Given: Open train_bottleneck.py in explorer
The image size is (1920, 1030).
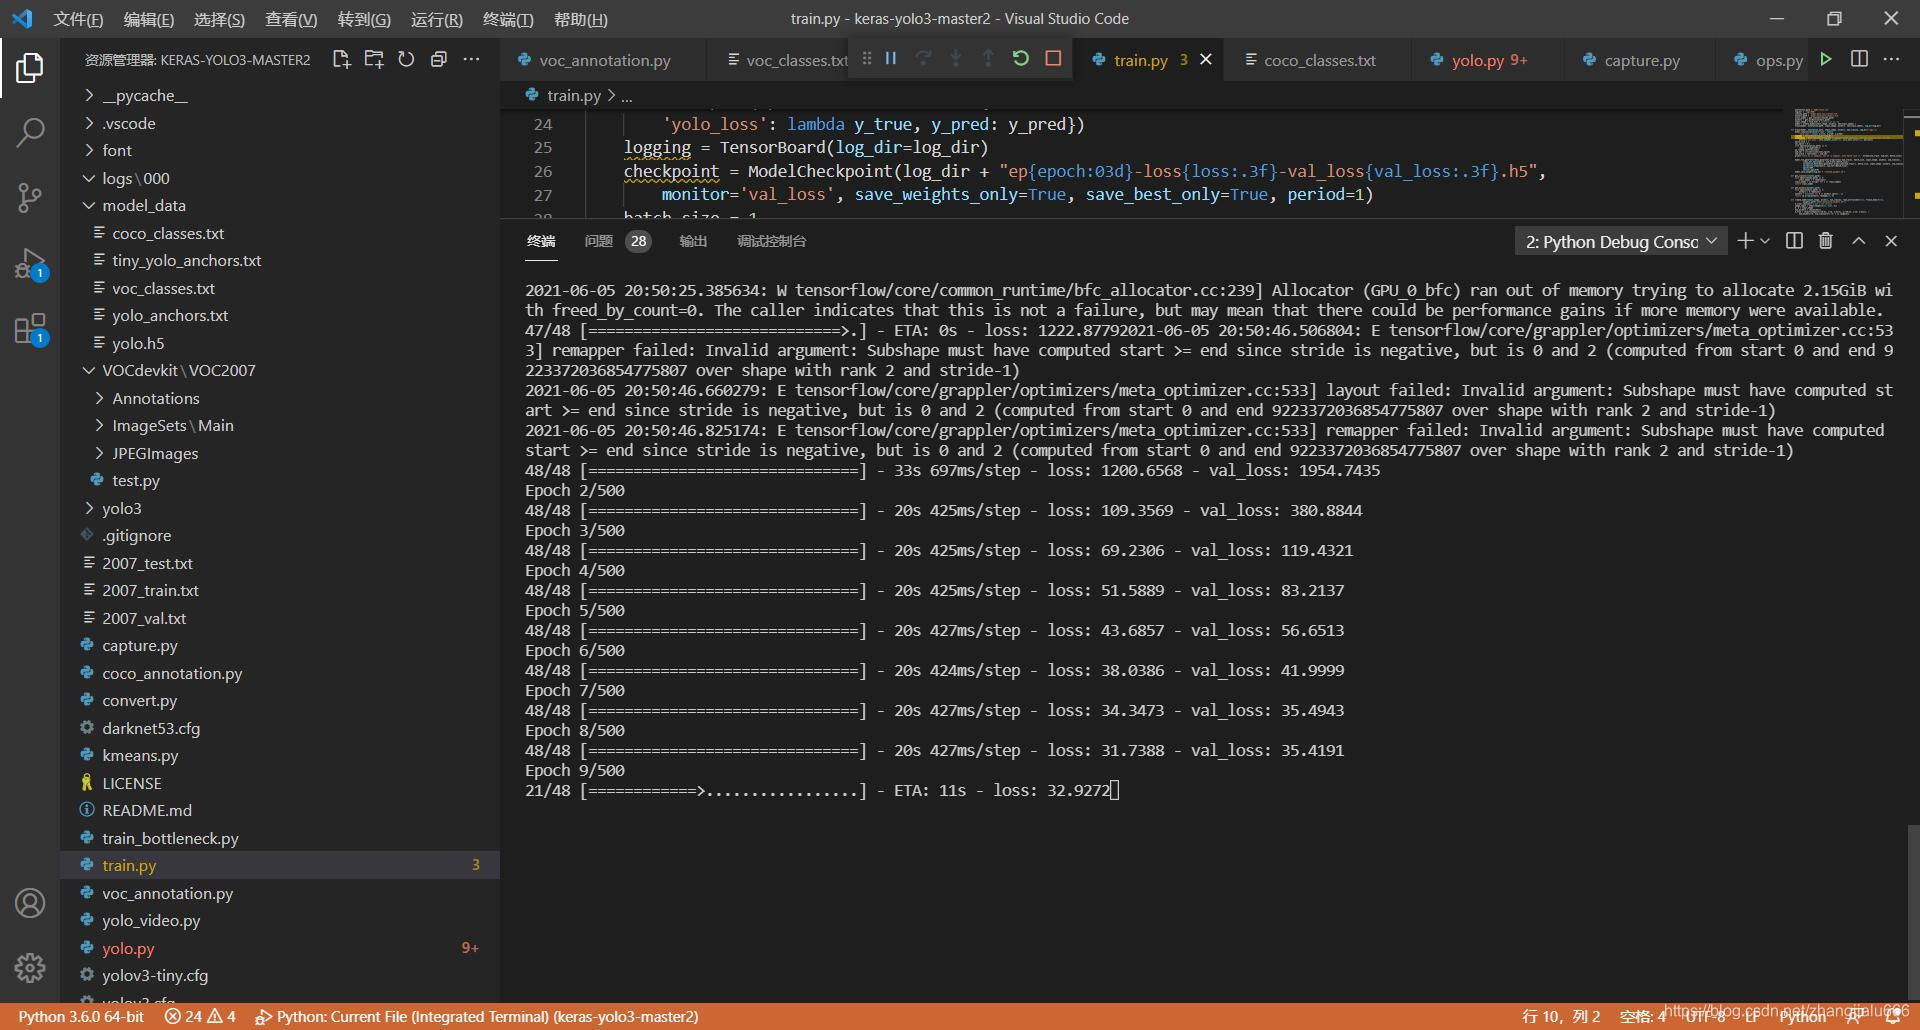Looking at the screenshot, I should click(280, 838).
